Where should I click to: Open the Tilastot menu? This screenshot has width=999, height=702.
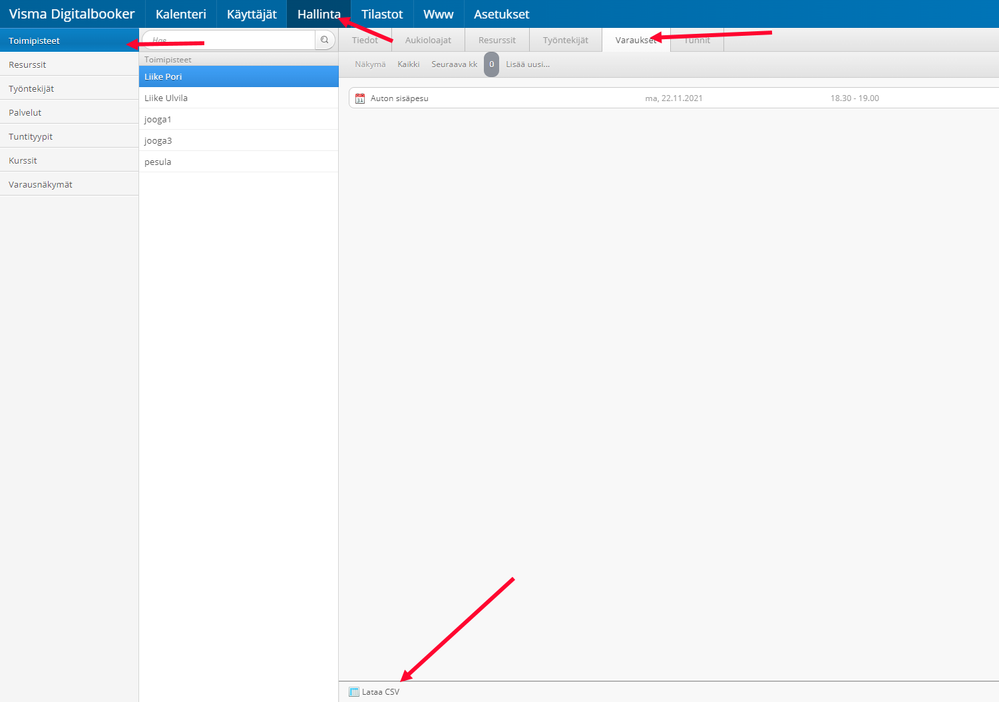[x=382, y=14]
